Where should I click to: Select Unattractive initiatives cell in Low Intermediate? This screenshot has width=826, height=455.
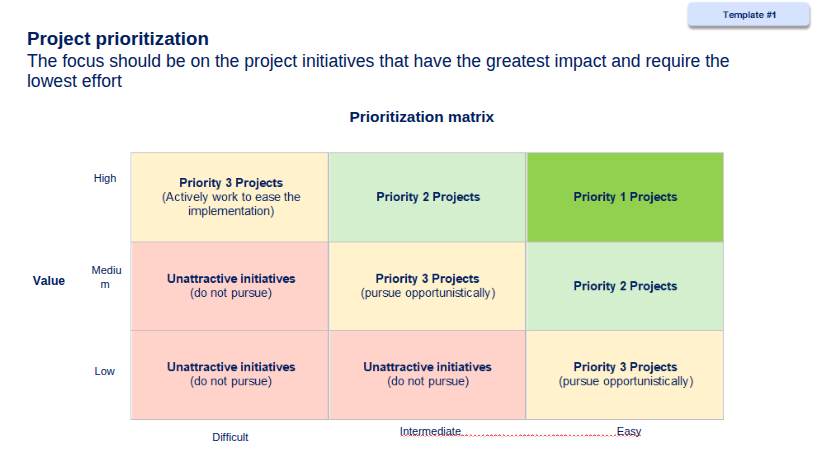[427, 374]
